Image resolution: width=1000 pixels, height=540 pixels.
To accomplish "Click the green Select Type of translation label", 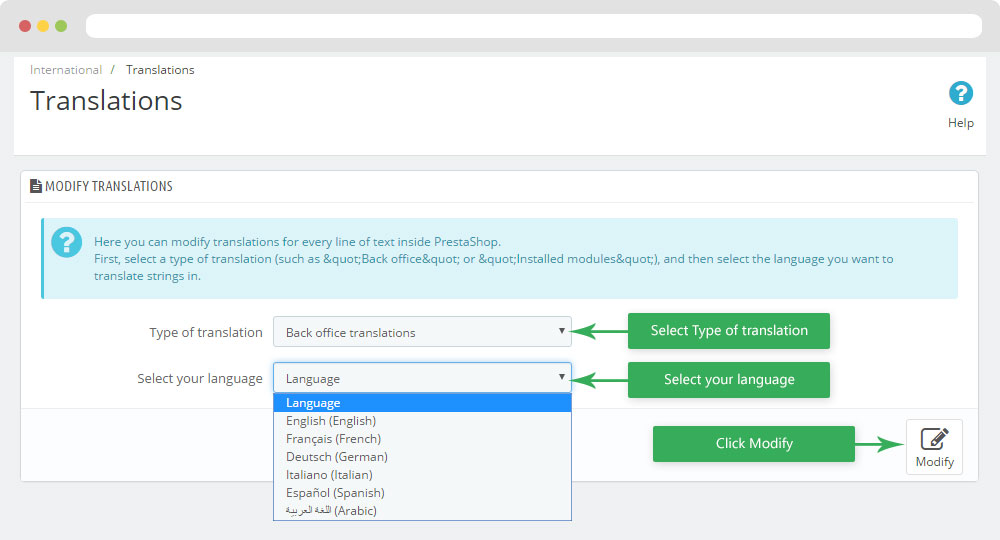I will [x=728, y=331].
